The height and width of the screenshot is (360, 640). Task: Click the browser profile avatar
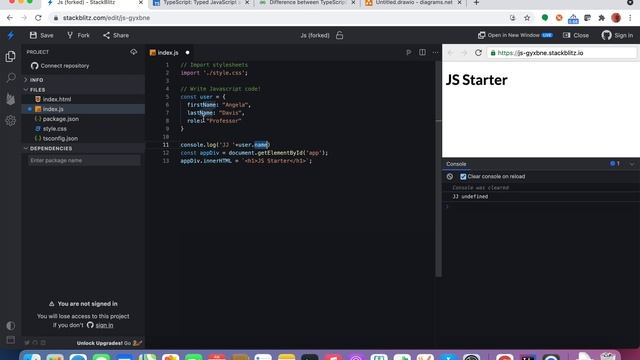tap(616, 18)
